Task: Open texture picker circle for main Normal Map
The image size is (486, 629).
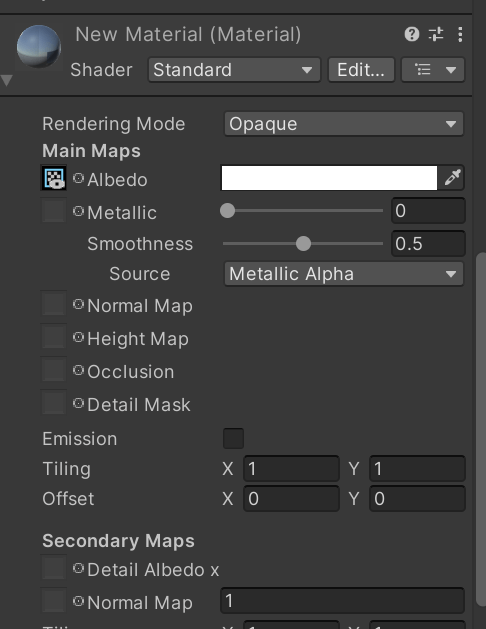Action: pyautogui.click(x=79, y=304)
